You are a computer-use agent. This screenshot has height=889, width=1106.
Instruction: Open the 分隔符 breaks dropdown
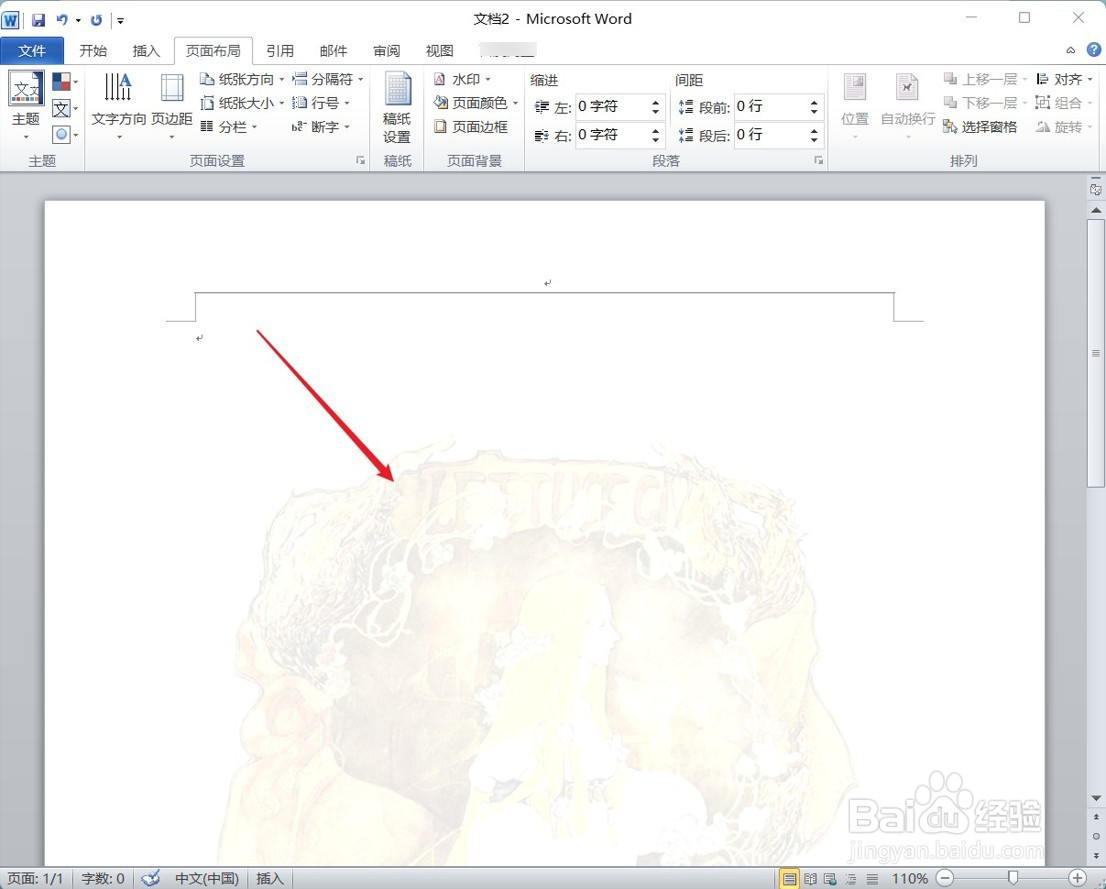click(328, 79)
